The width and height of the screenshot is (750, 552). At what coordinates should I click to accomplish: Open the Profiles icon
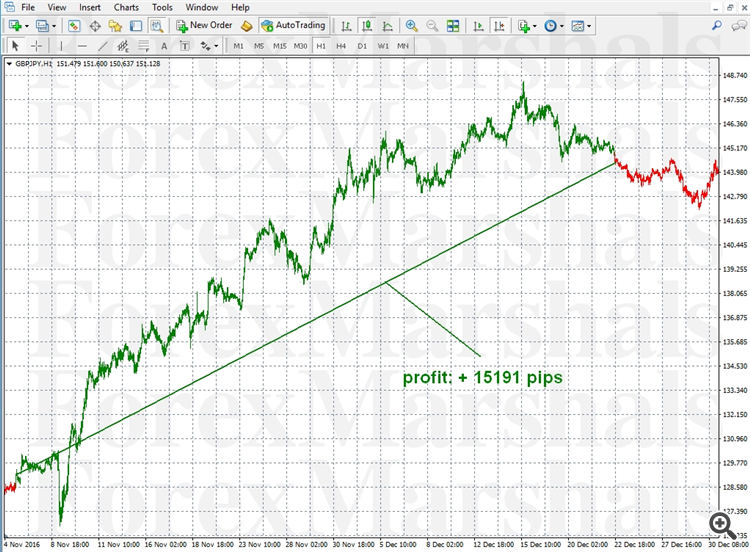tap(42, 26)
